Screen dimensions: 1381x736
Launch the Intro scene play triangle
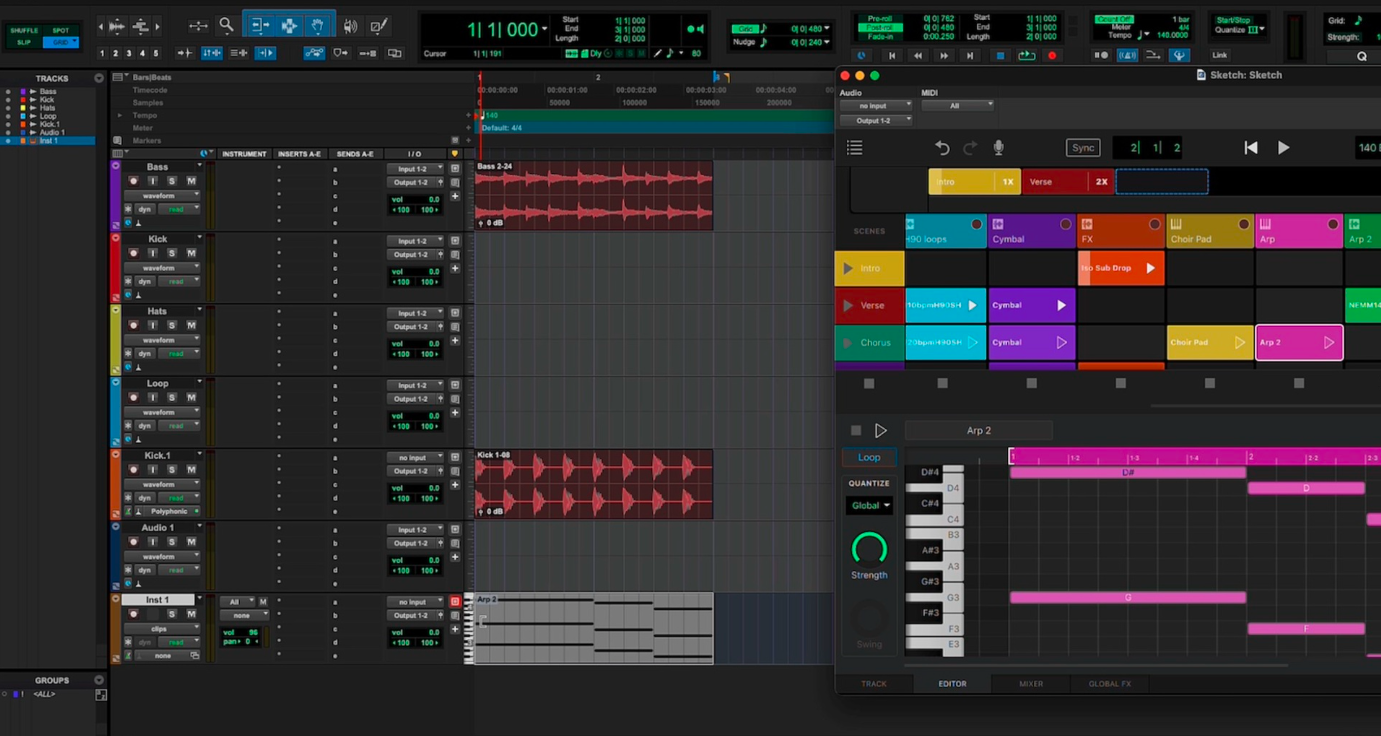pyautogui.click(x=848, y=269)
